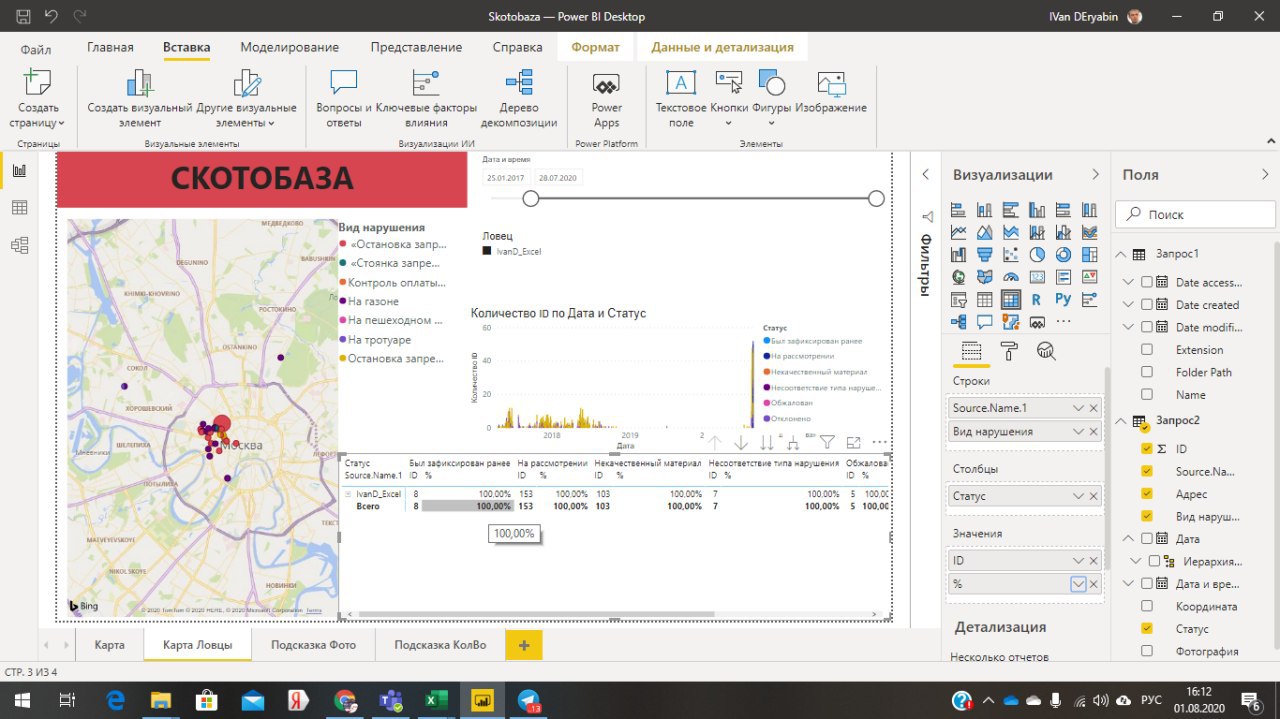Check the Folder Path field checkbox
Screen dimensions: 1280x719
[x=1147, y=372]
